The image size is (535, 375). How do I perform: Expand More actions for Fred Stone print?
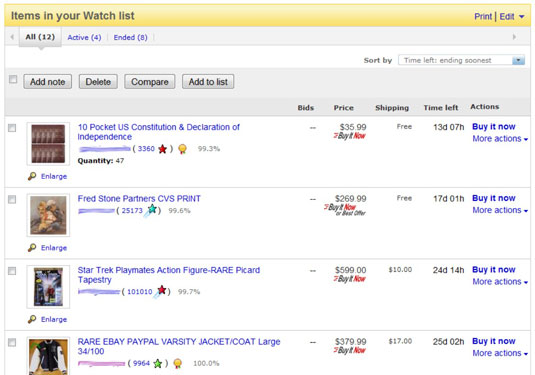500,210
